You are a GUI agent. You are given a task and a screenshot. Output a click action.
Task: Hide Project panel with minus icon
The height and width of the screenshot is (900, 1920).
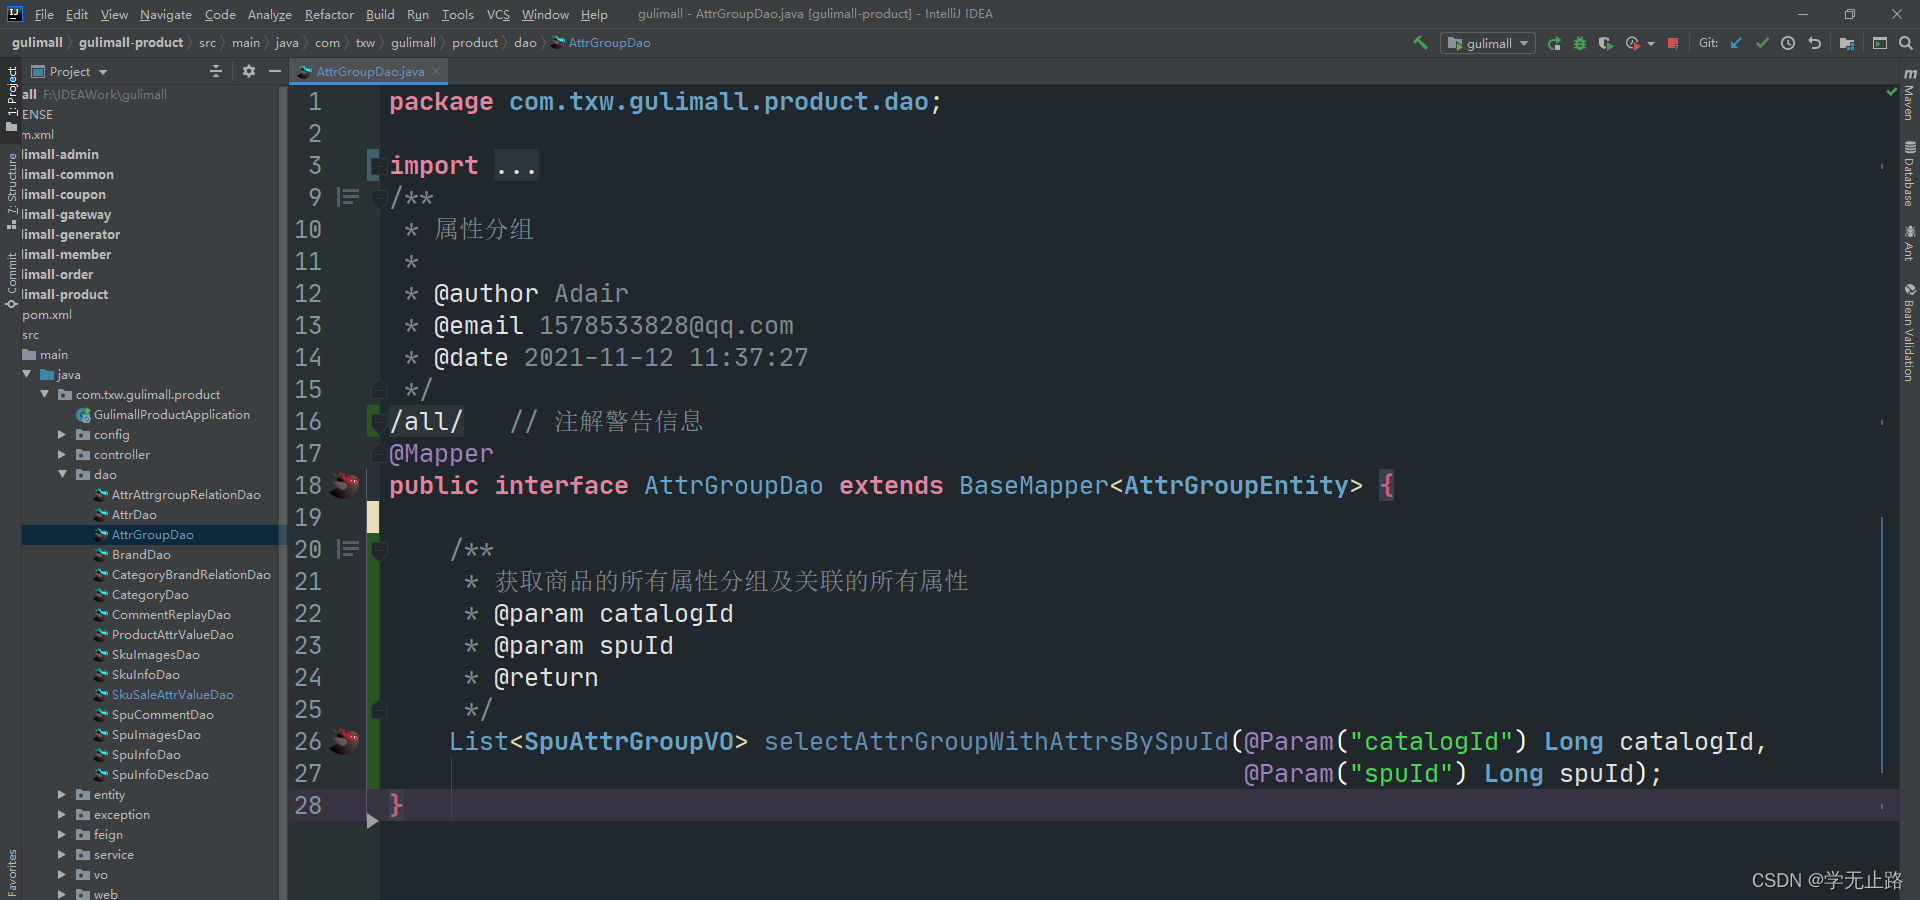pos(274,71)
